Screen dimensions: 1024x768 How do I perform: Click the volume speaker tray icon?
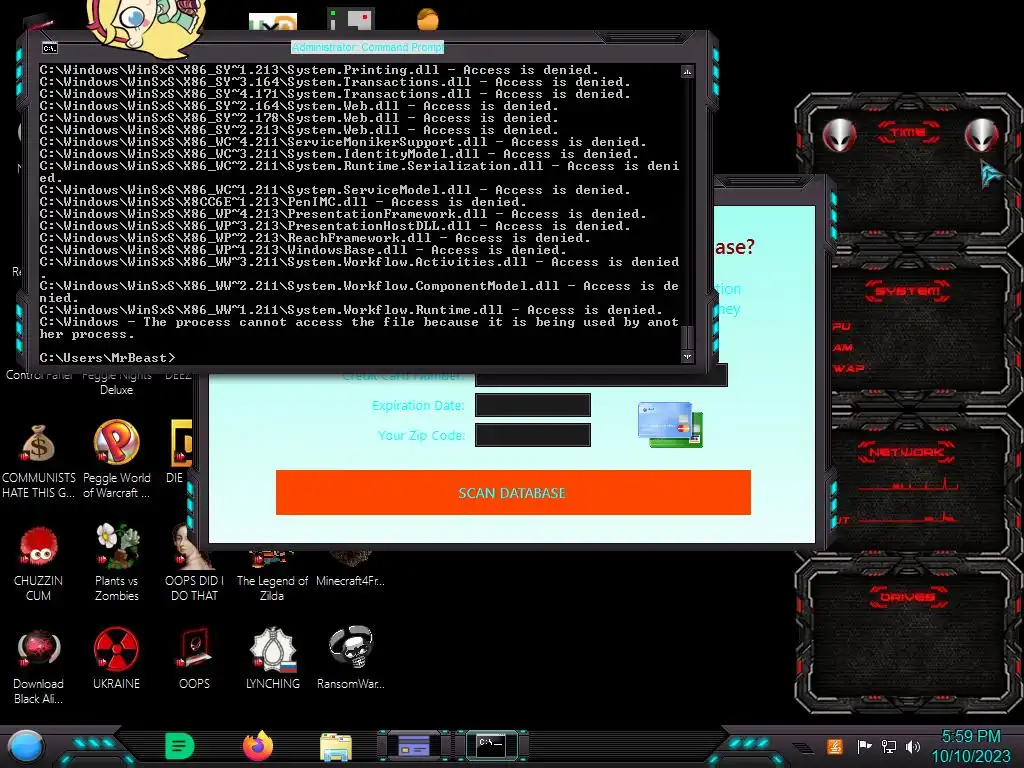(913, 746)
